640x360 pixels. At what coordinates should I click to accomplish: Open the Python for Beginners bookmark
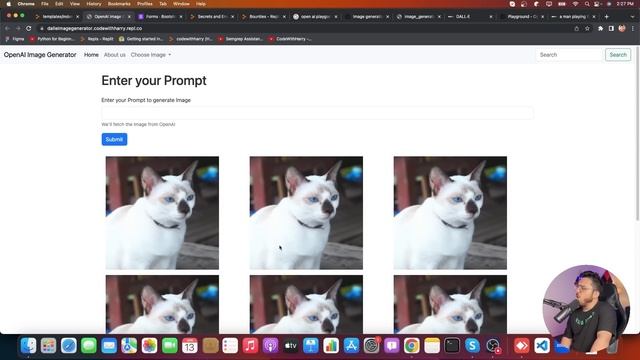(x=52, y=39)
